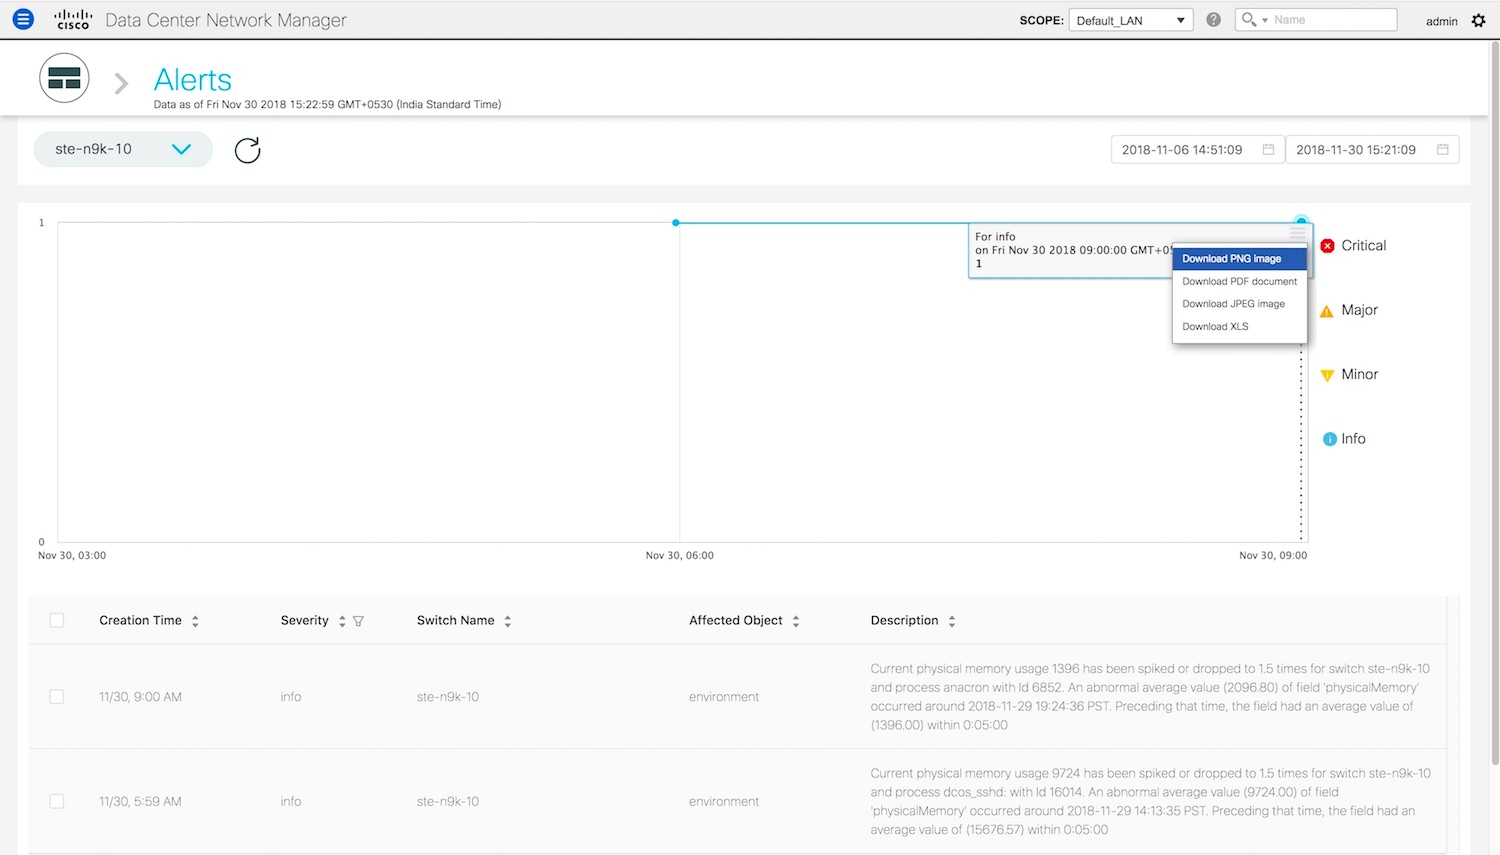Click the Critical red X legend icon
Screen dimensions: 1500x855
click(x=1327, y=246)
